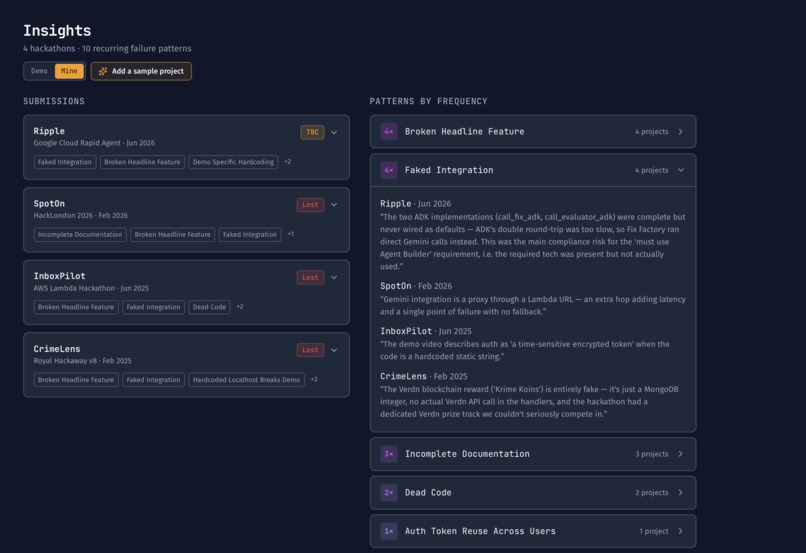Click 'HackLondon 2026 · Feb 2026' subtitle
Screen dimensions: 806x553
[81, 215]
